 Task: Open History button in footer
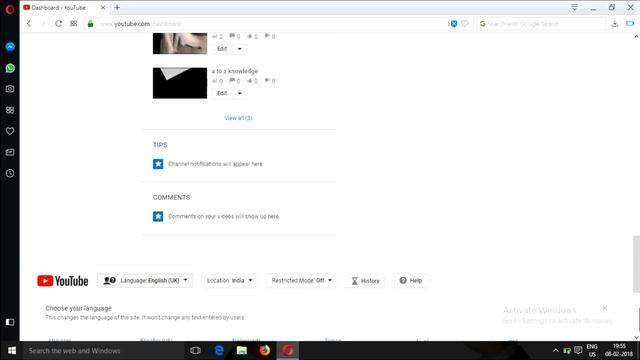pos(365,281)
